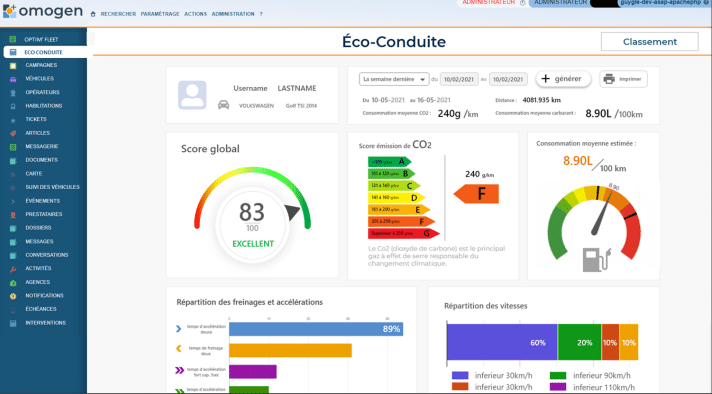Click the Administrateur user badge in header

[x=560, y=3]
